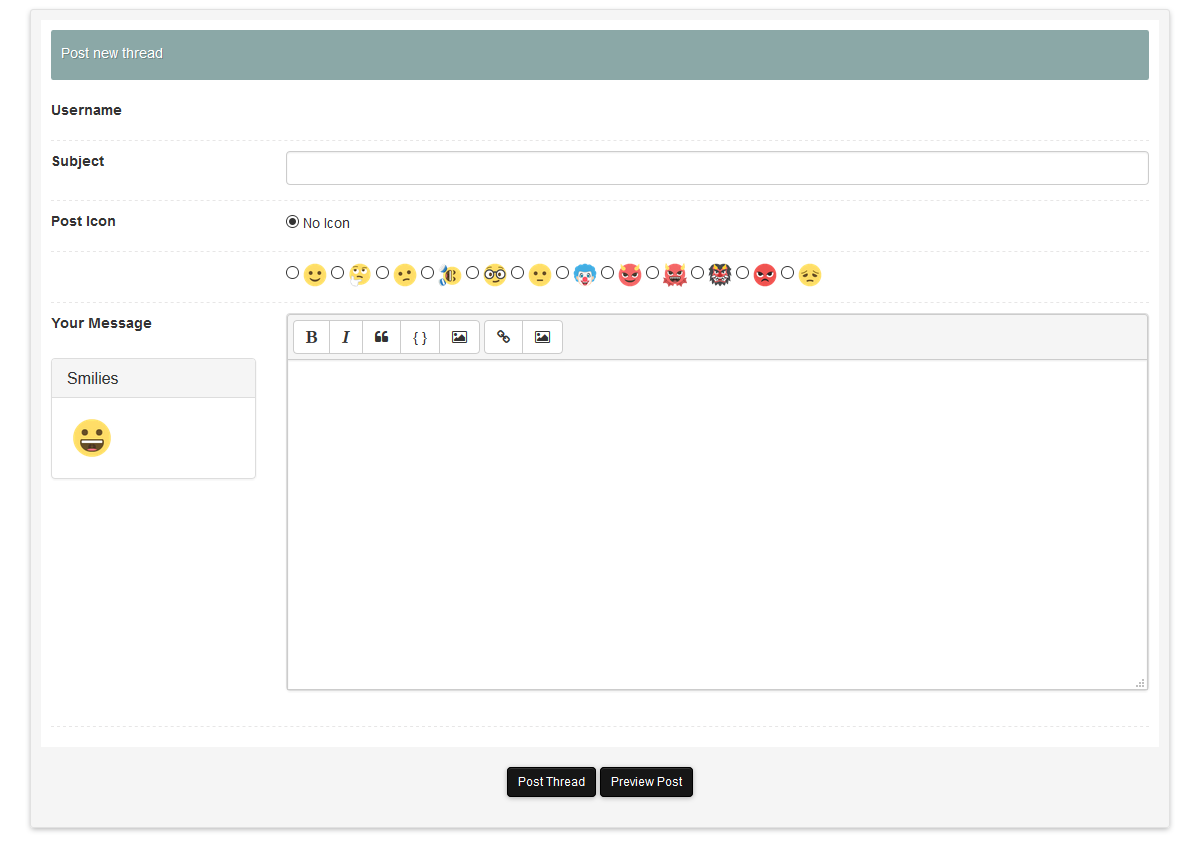Select radio button for the red devil face
The width and height of the screenshot is (1200, 860).
tap(607, 272)
